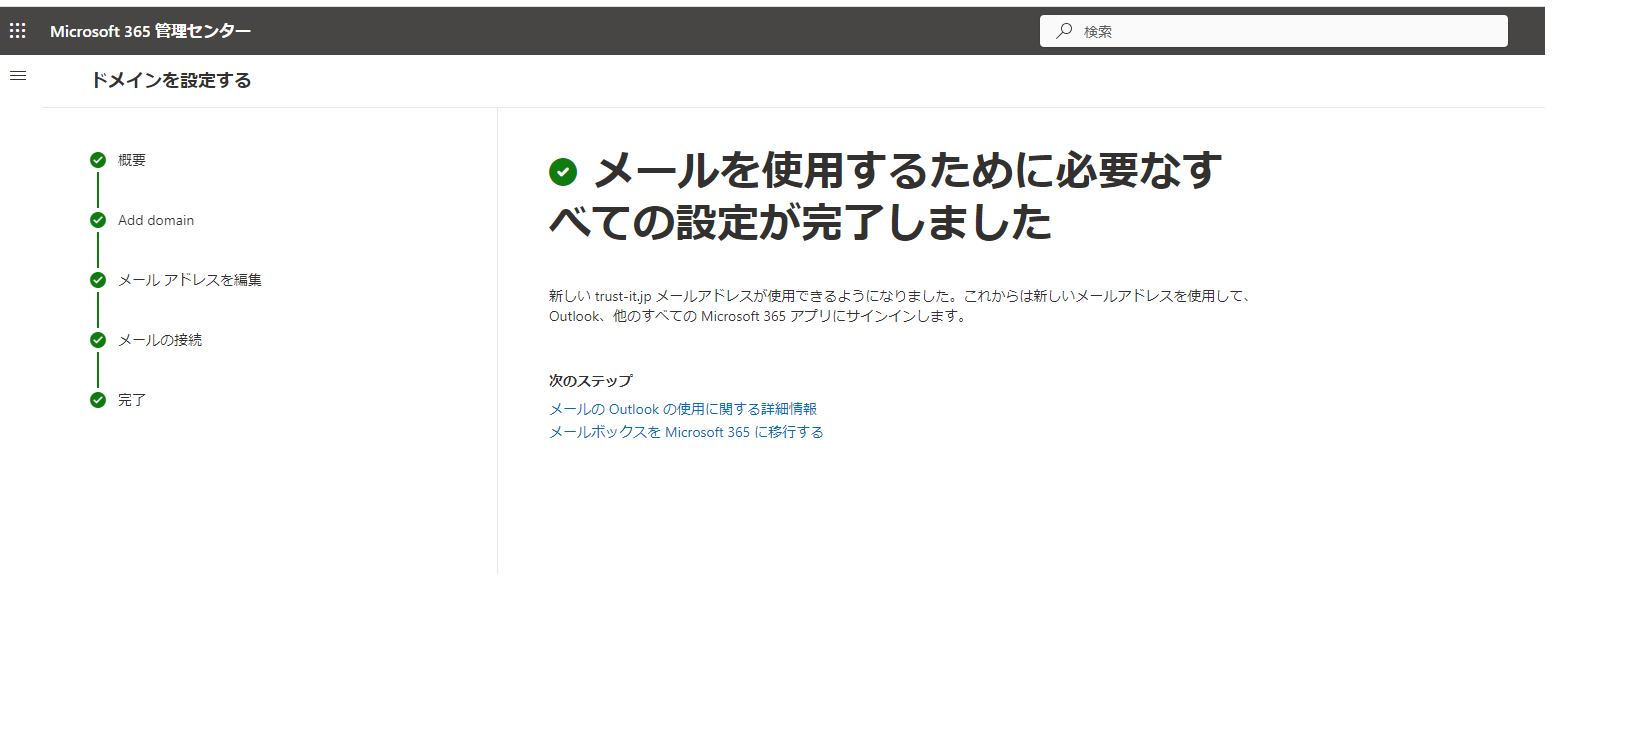Select the 完了 step
The width and height of the screenshot is (1647, 735).
132,400
